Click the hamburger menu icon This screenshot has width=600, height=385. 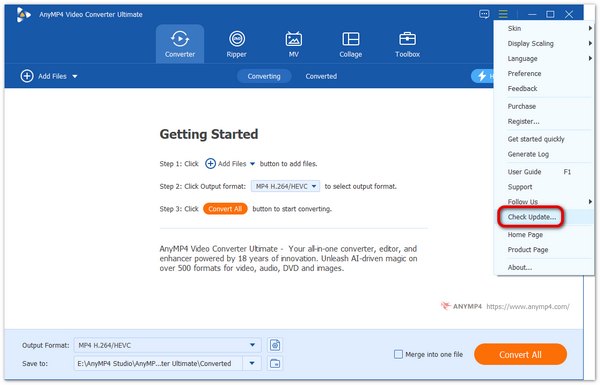point(503,15)
